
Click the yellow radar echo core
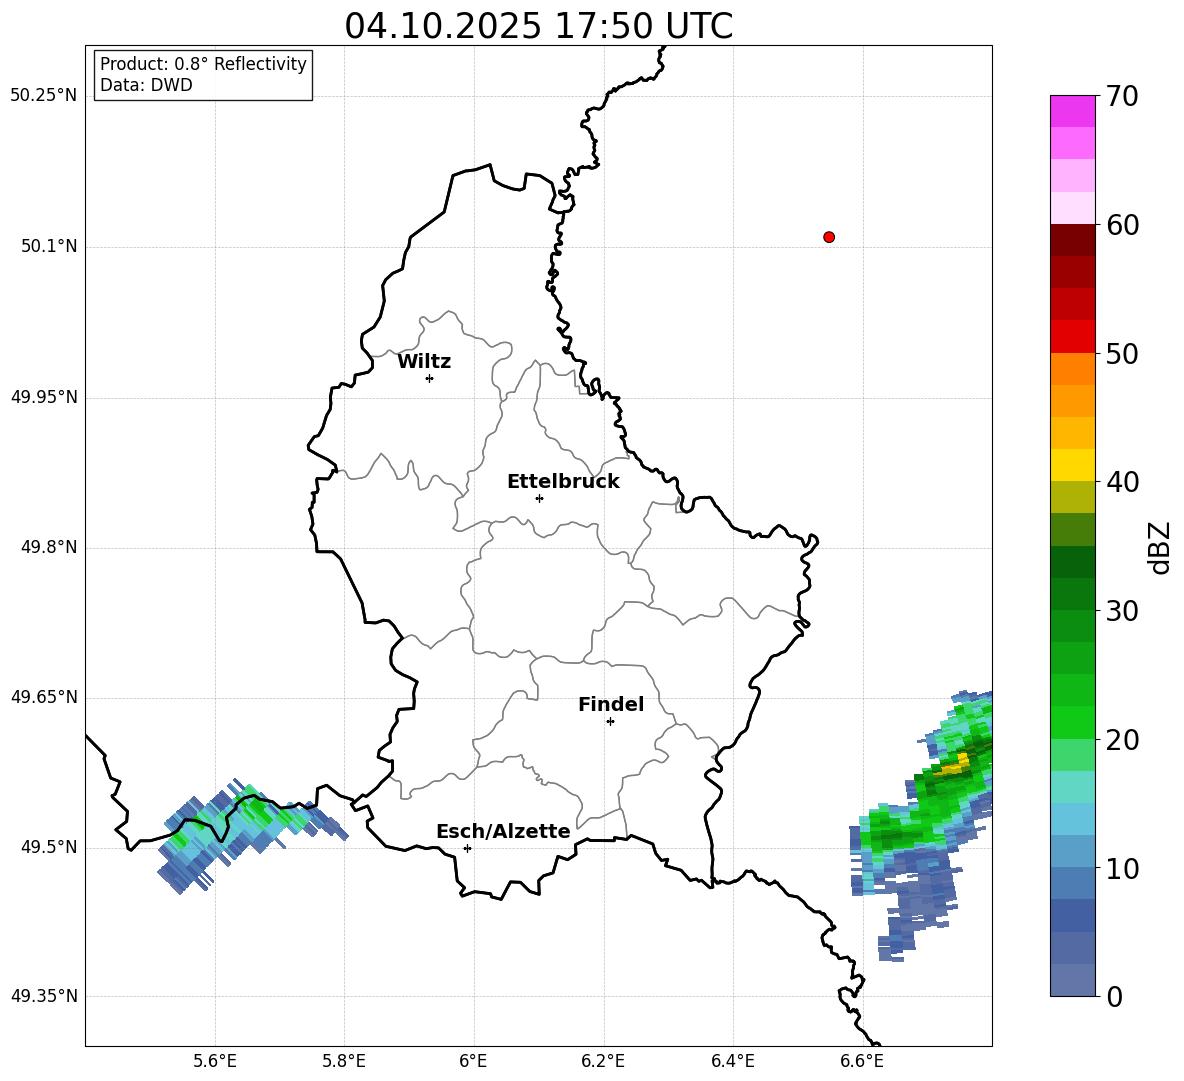tap(953, 765)
